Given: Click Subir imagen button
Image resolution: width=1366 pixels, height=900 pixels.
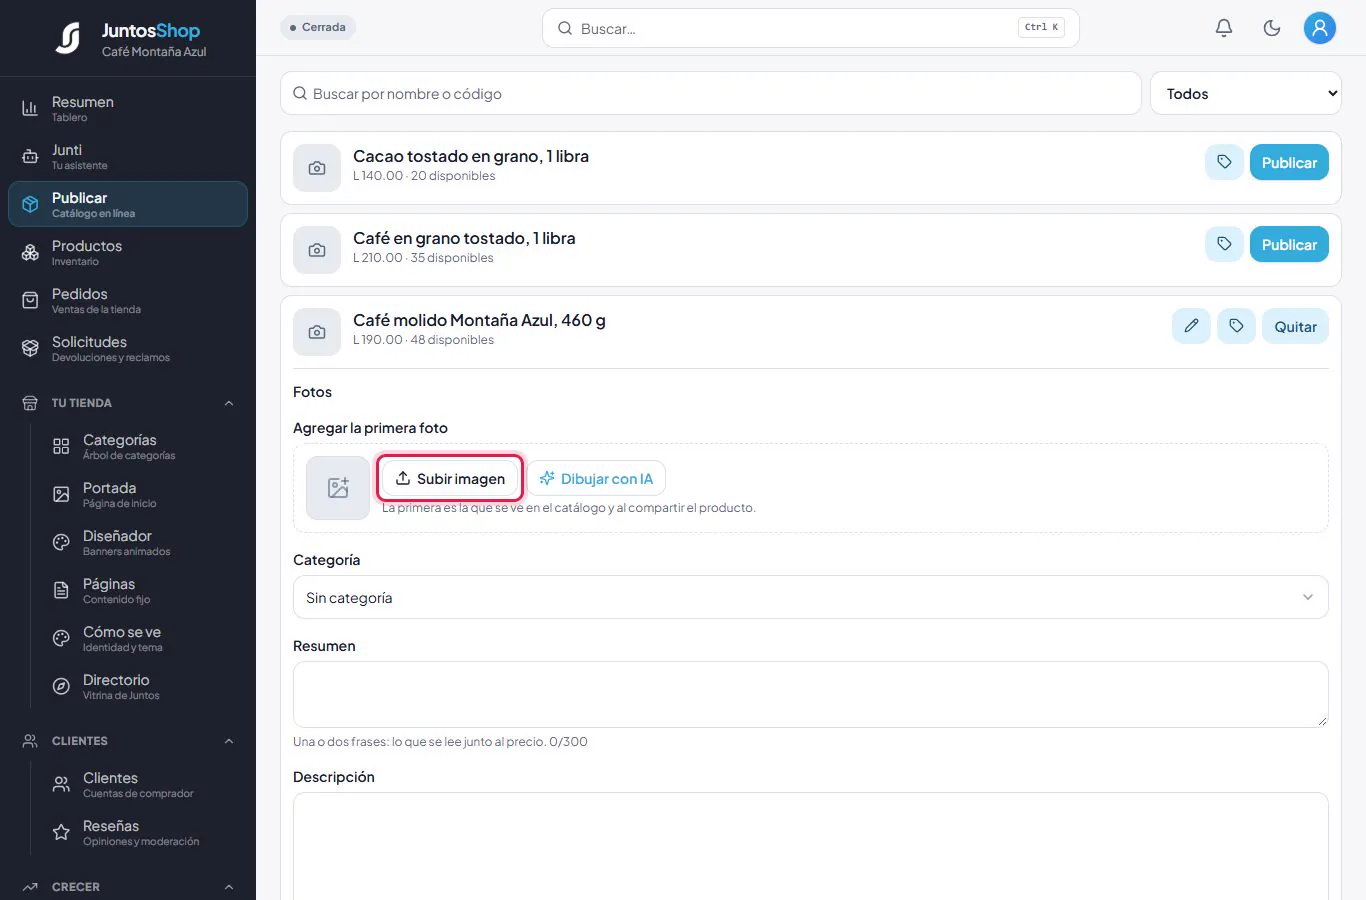Looking at the screenshot, I should pyautogui.click(x=450, y=478).
